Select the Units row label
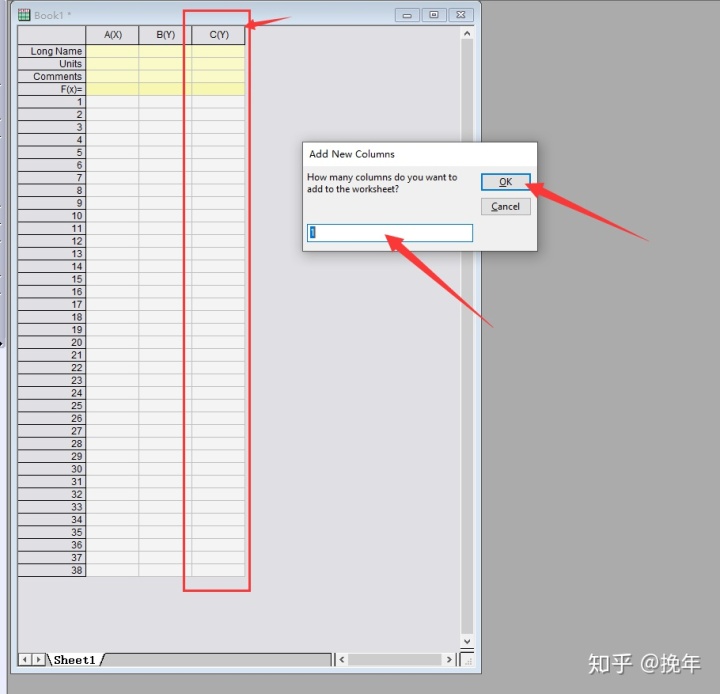Image resolution: width=720 pixels, height=694 pixels. pos(51,64)
